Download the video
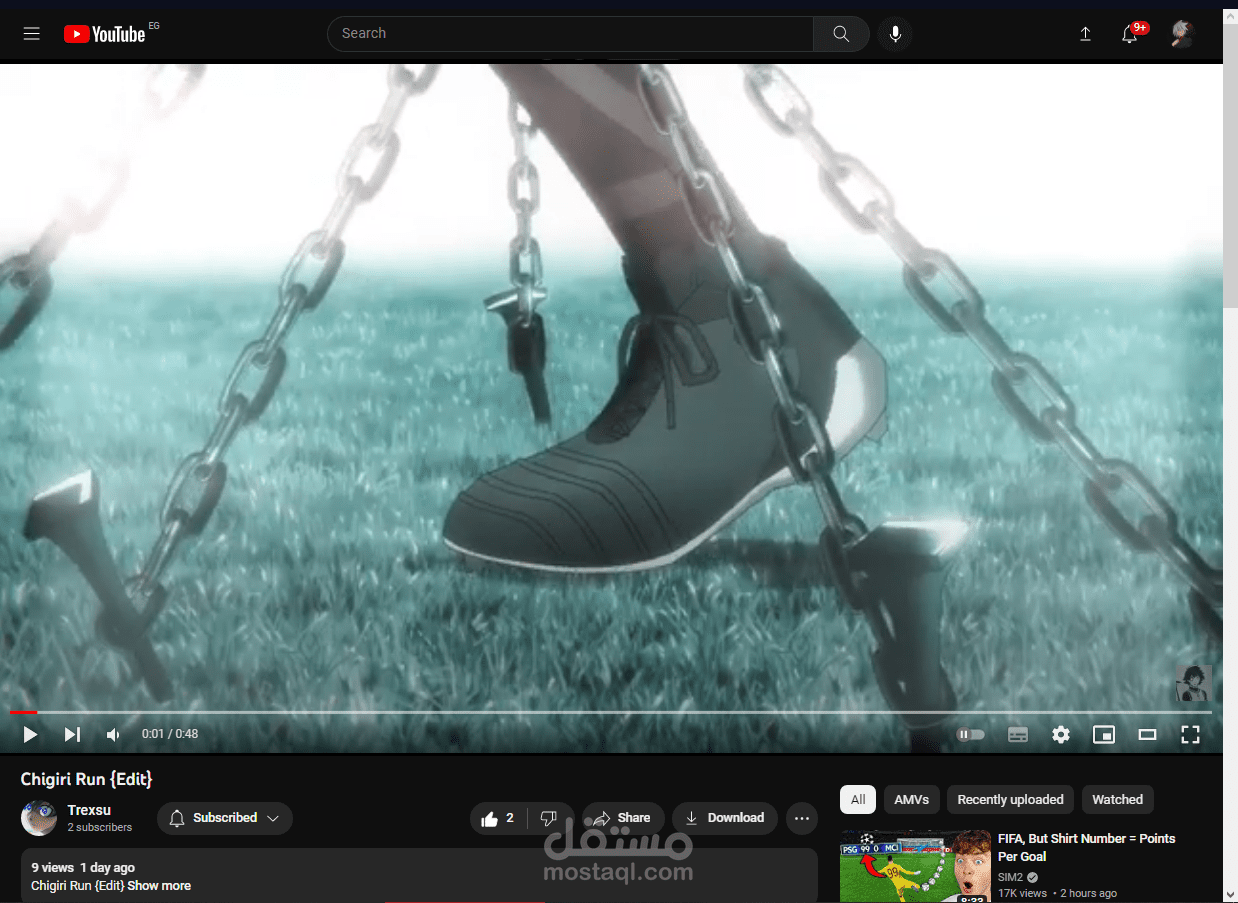The width and height of the screenshot is (1238, 903). (725, 818)
